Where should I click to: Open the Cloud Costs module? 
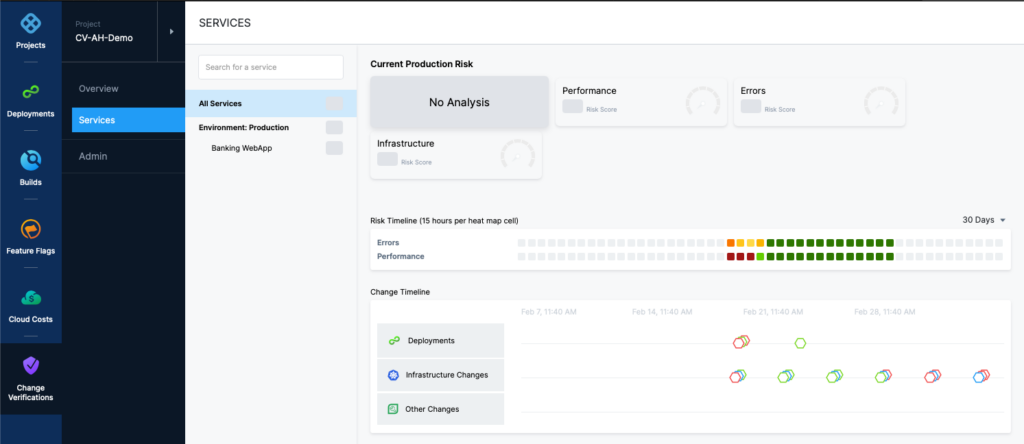[31, 305]
